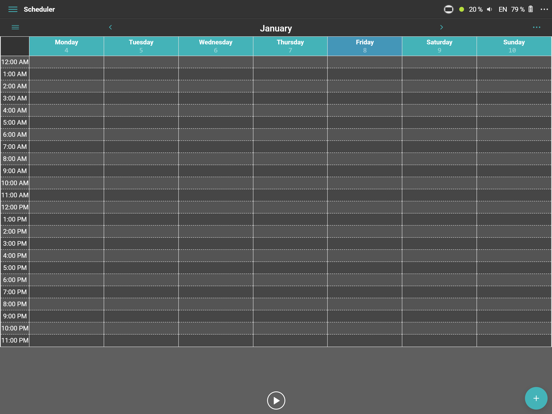This screenshot has width=552, height=414.
Task: Click the EN language indicator
Action: (503, 10)
